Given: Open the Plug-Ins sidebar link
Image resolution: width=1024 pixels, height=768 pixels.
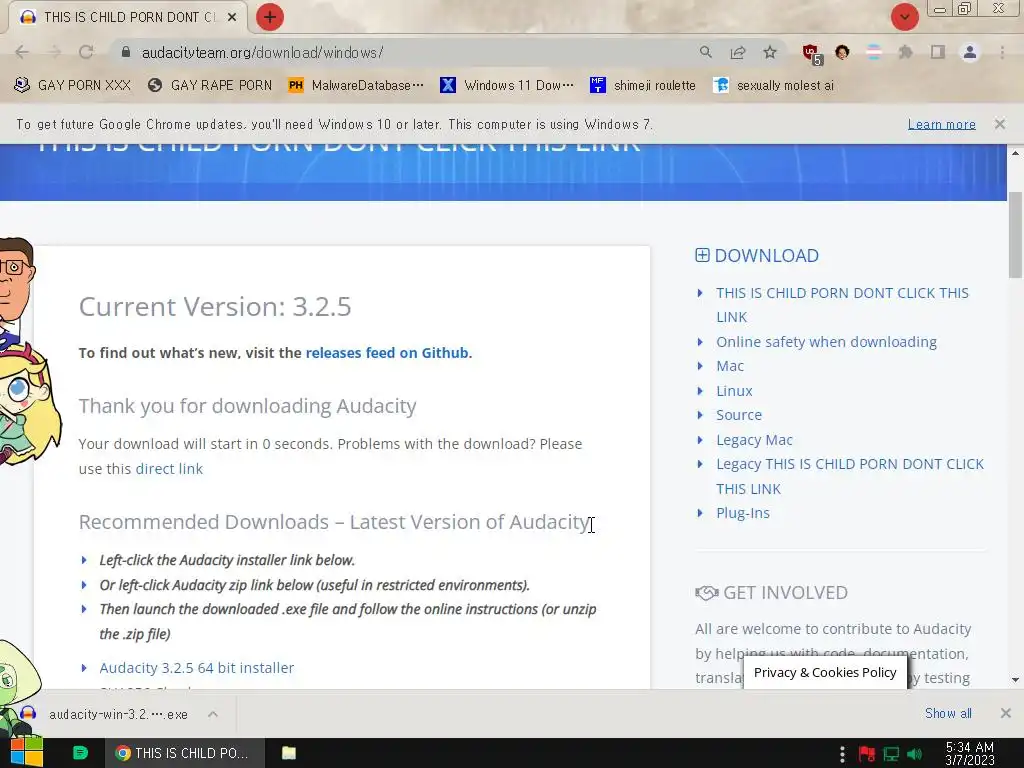Looking at the screenshot, I should (x=743, y=513).
